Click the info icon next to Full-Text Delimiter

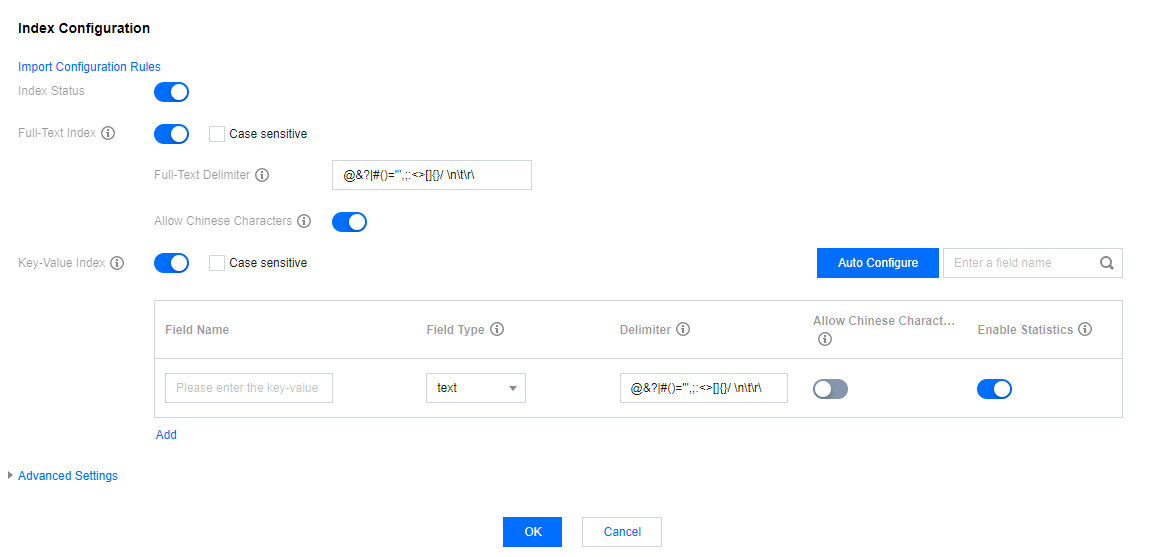pyautogui.click(x=262, y=175)
